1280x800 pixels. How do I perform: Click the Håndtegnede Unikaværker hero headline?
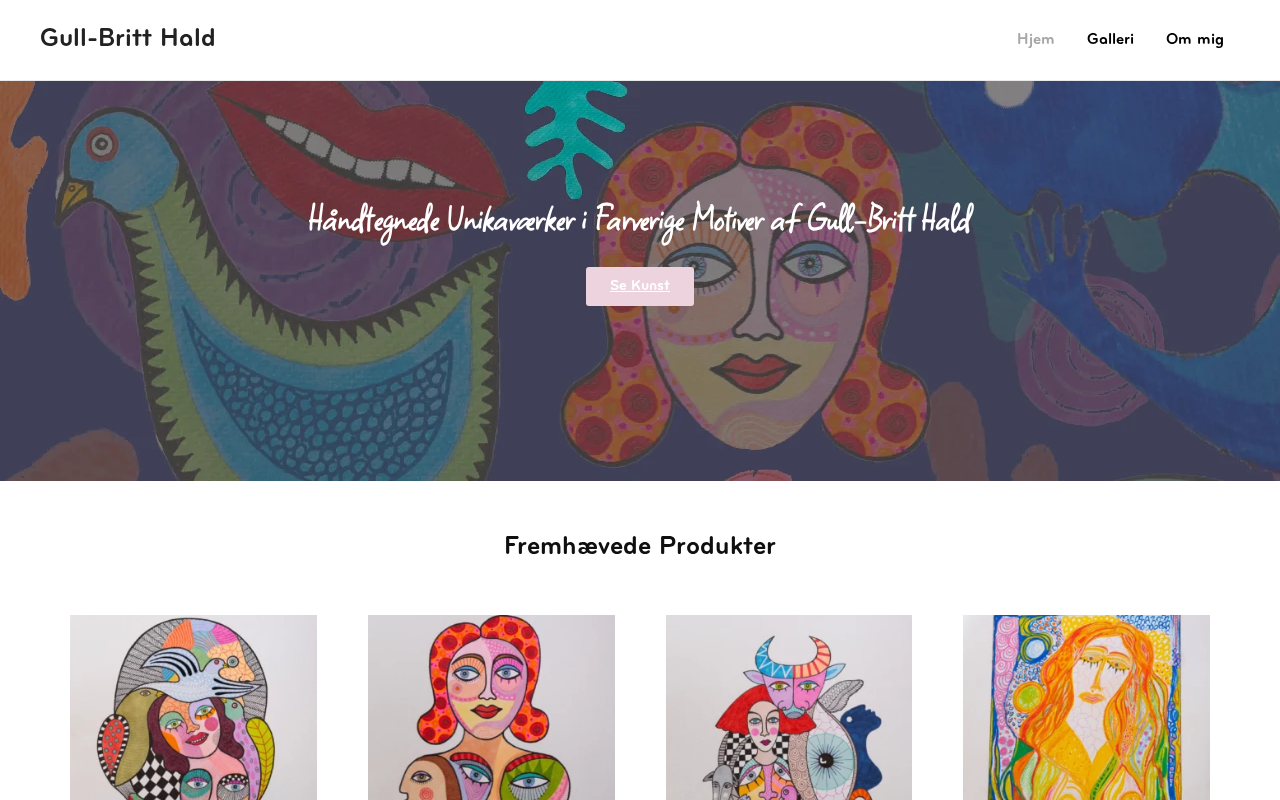tap(640, 220)
